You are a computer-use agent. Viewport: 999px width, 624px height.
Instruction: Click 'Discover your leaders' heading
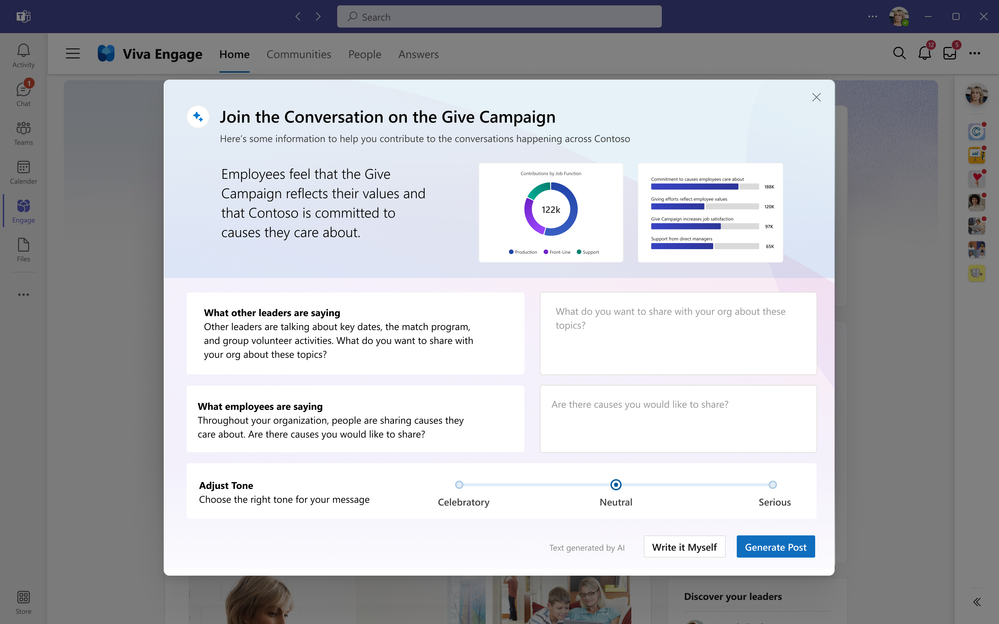[x=733, y=597]
